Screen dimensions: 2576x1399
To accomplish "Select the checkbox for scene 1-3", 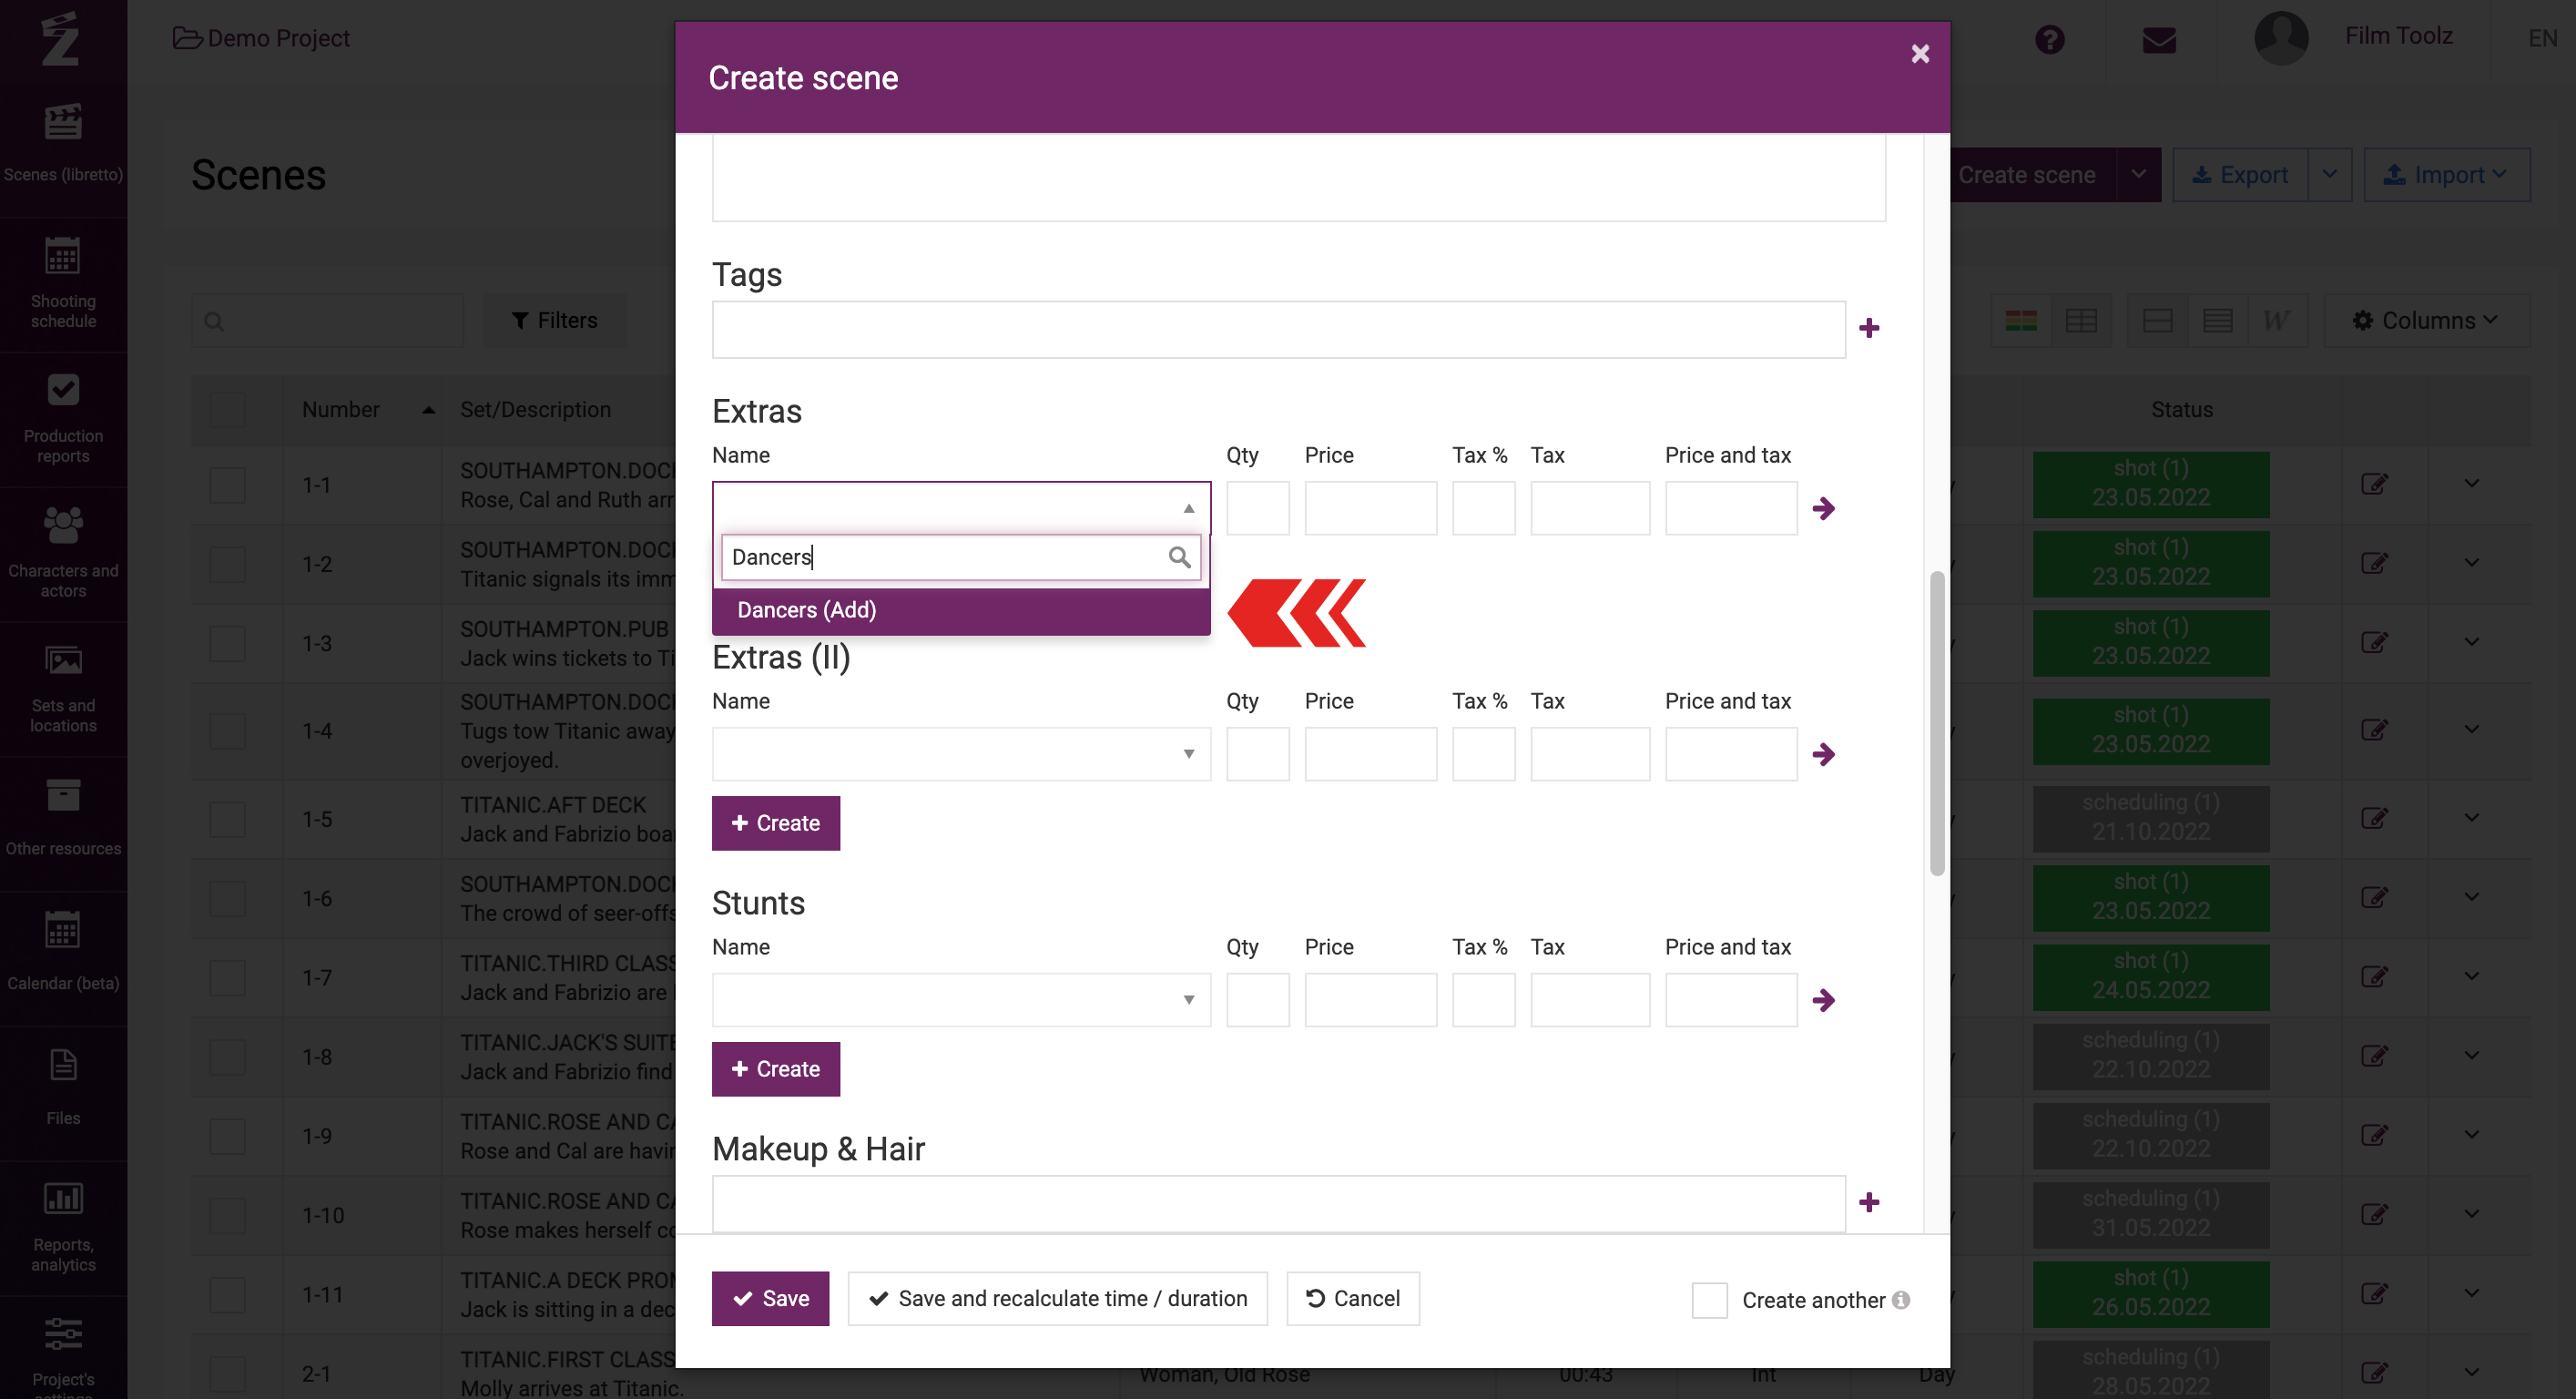I will [227, 643].
